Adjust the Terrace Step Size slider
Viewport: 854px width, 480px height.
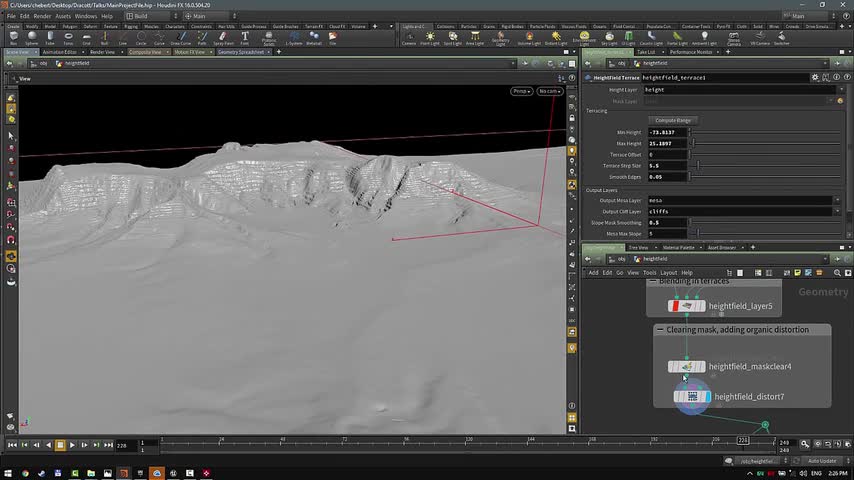pos(698,165)
